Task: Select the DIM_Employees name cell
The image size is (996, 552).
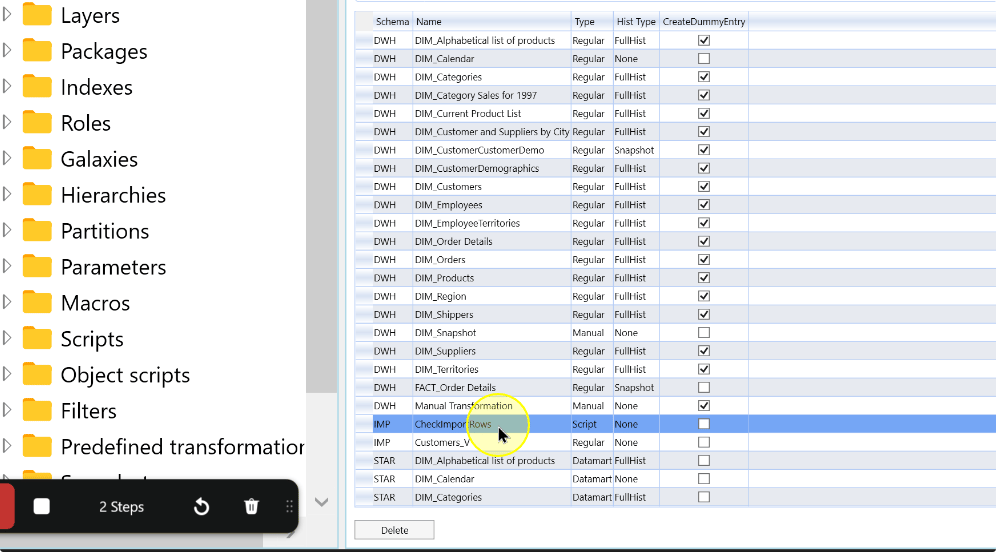Action: click(492, 205)
